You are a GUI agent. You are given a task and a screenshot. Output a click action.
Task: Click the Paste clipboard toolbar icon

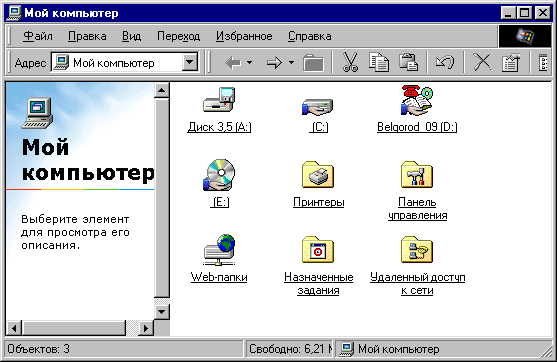click(408, 63)
